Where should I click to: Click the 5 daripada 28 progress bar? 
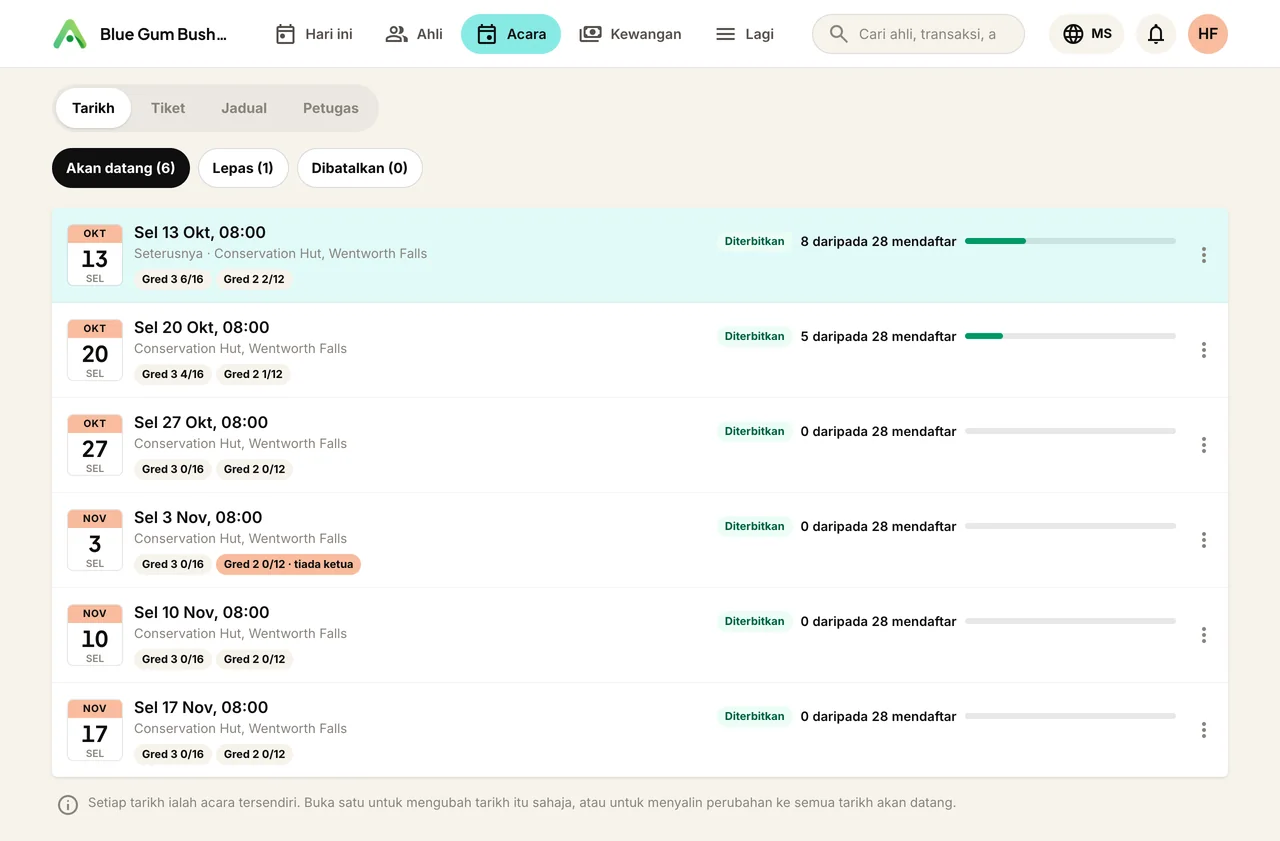(x=1070, y=336)
